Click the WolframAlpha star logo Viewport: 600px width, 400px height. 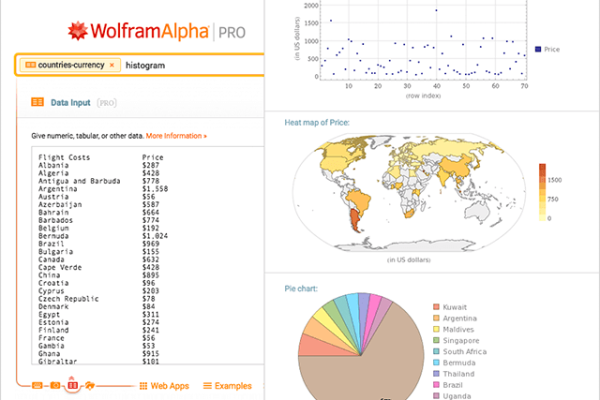coord(77,30)
